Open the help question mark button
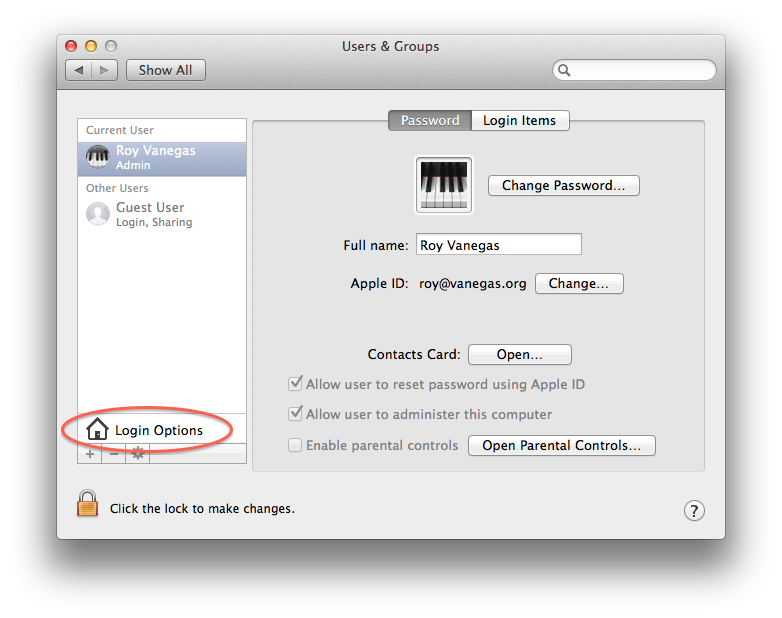 click(x=695, y=510)
